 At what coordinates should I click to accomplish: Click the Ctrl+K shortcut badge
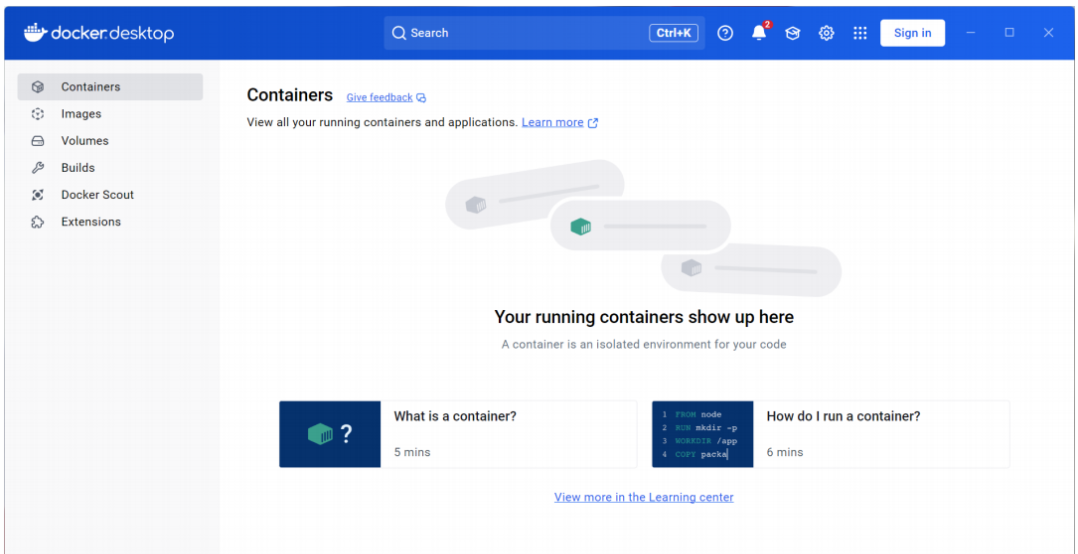pos(674,32)
